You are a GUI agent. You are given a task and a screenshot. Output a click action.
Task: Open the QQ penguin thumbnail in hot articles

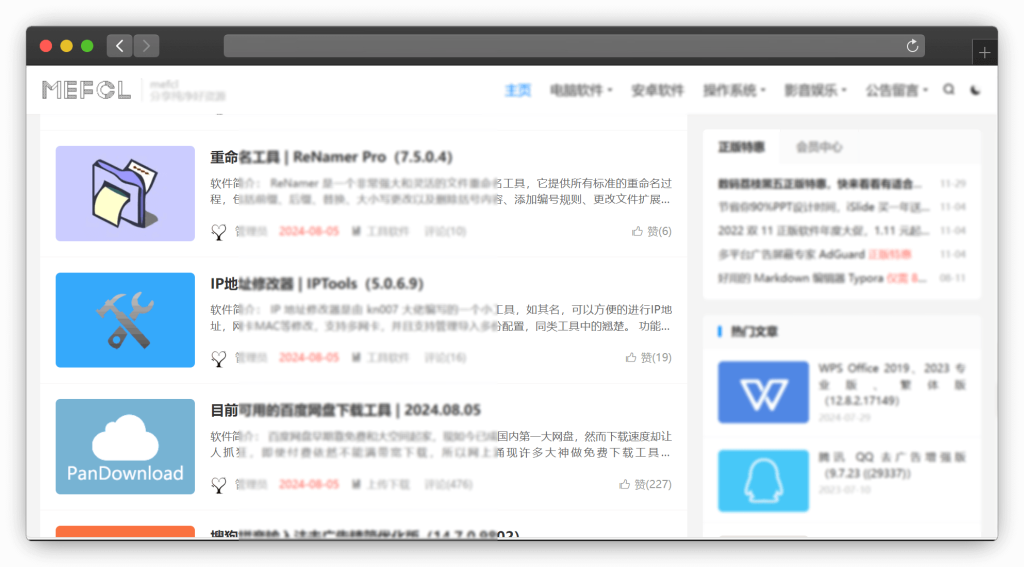click(763, 481)
